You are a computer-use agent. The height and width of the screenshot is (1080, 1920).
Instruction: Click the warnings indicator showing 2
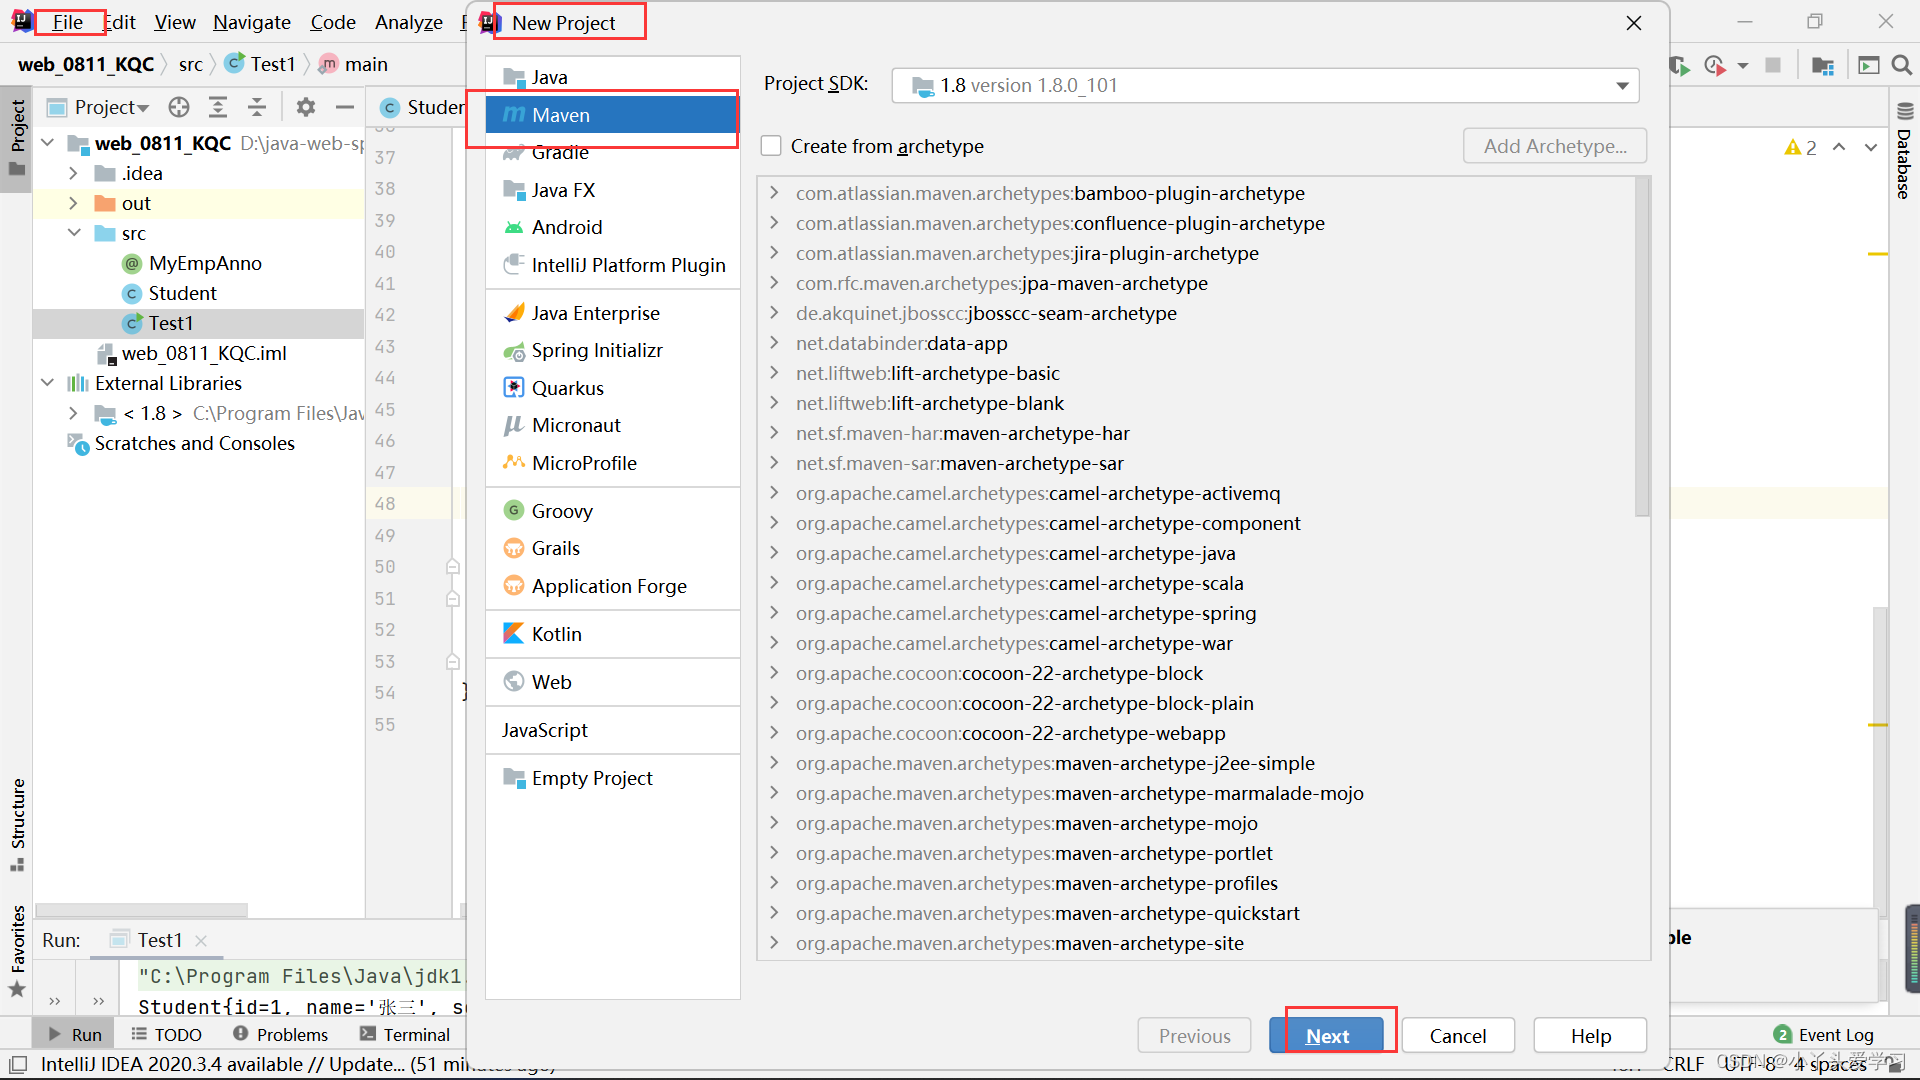(x=1800, y=147)
